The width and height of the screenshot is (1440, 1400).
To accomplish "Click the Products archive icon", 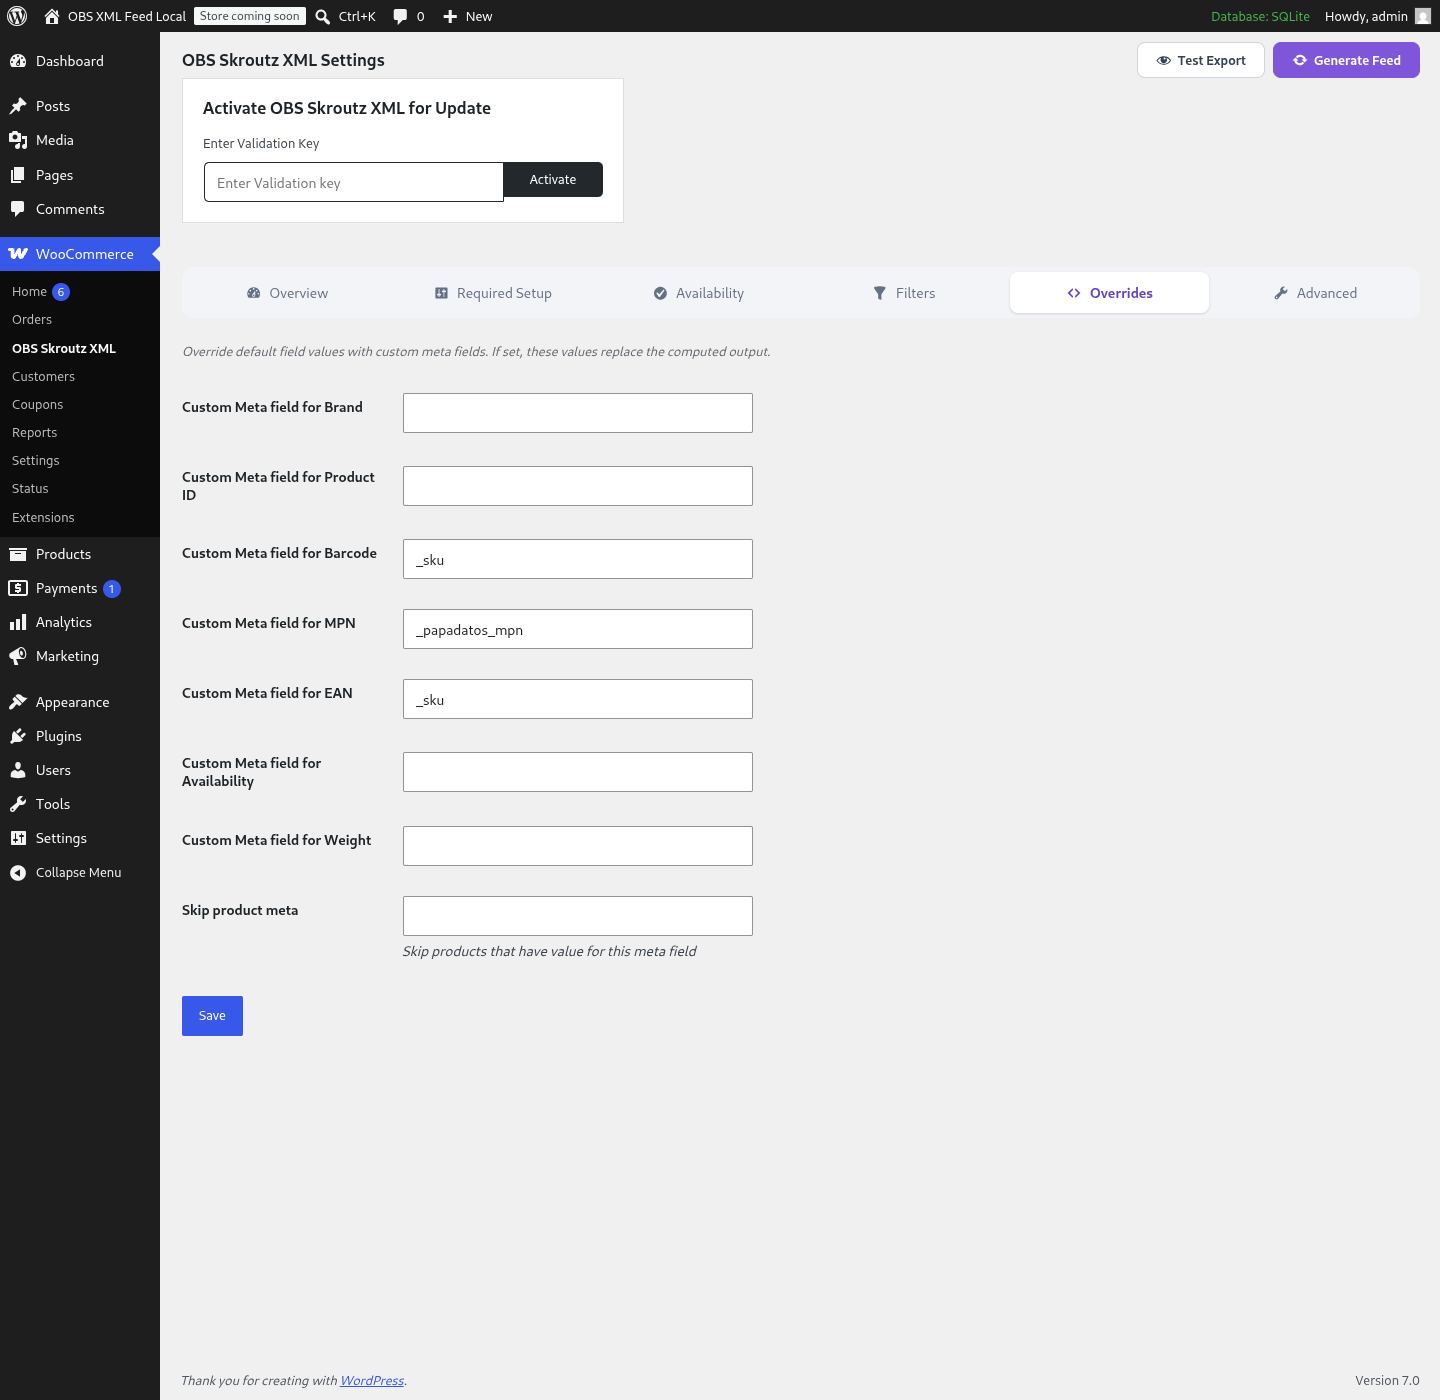I will pos(18,554).
